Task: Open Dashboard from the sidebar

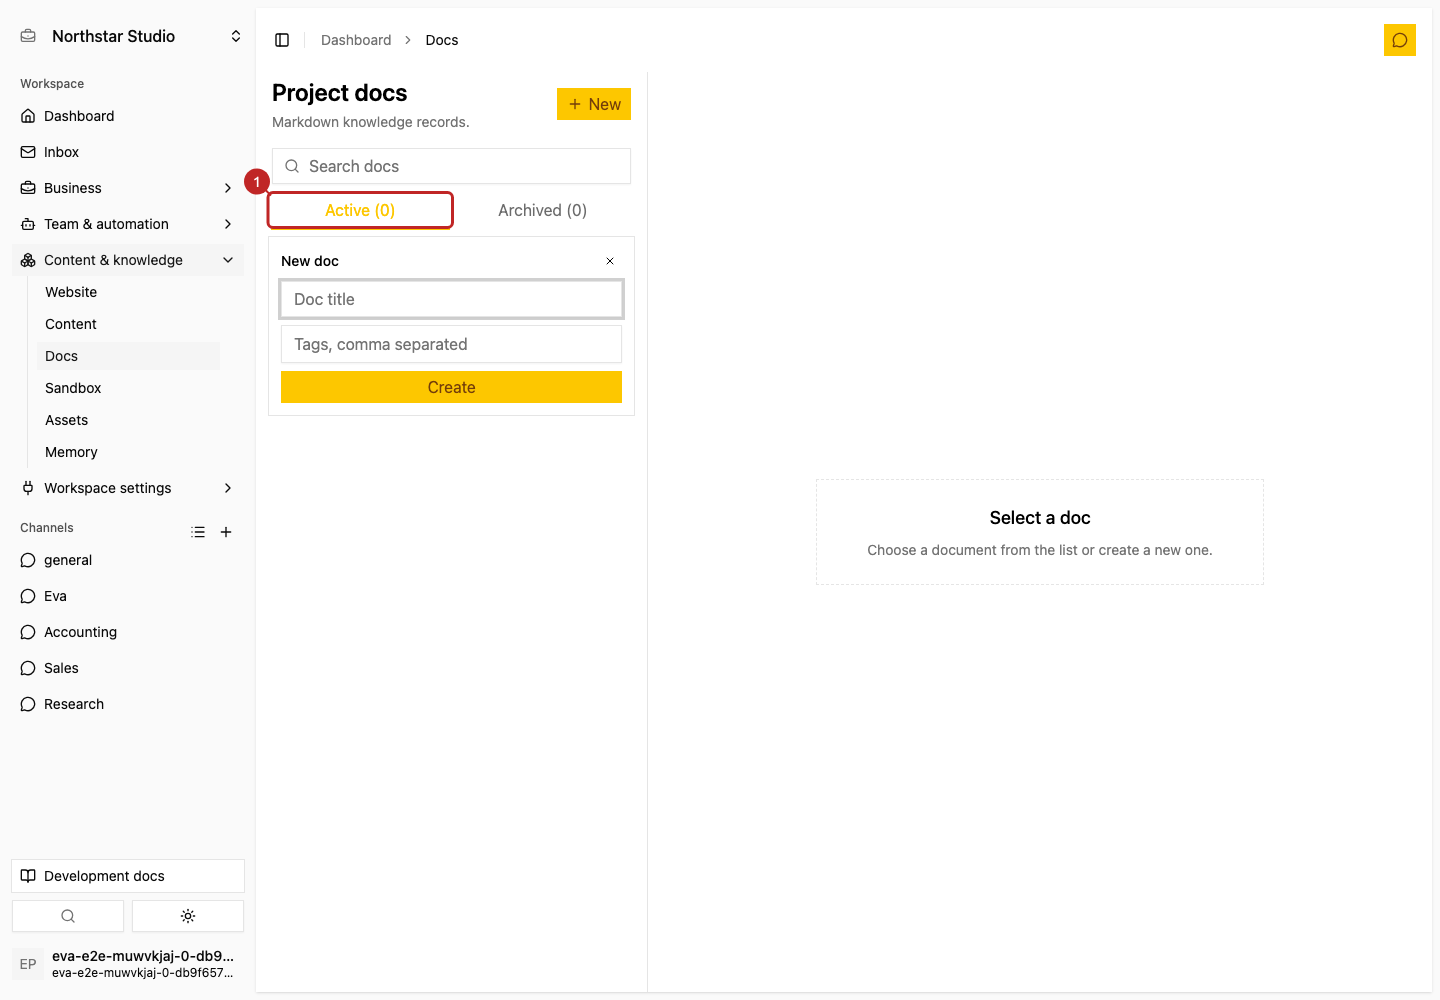Action: point(128,116)
